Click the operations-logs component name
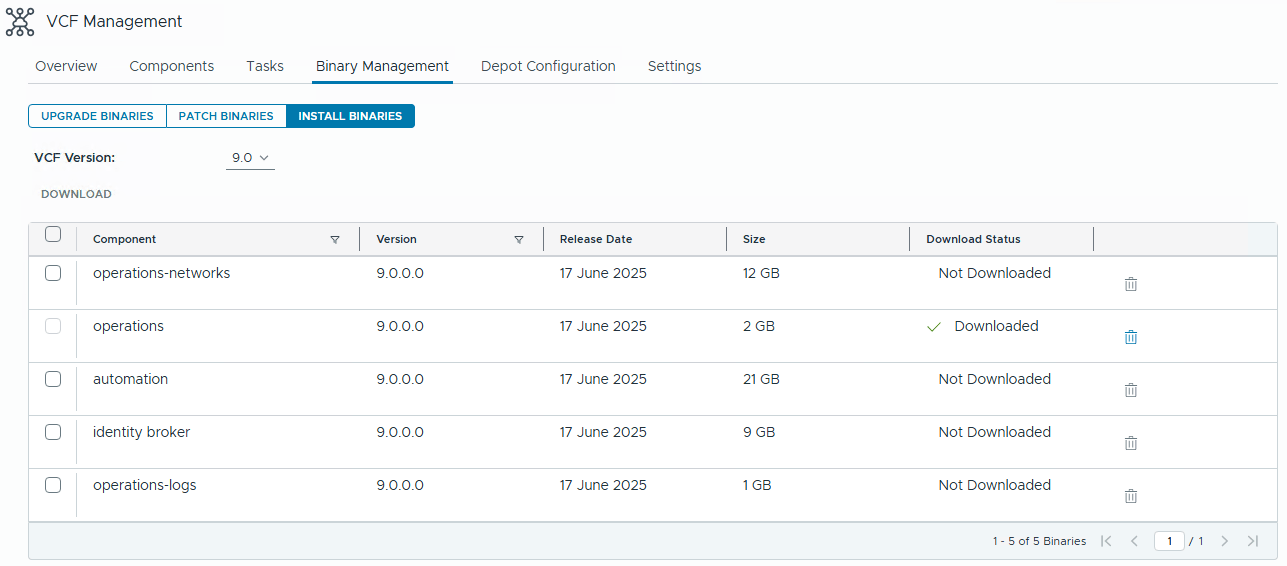 (x=144, y=485)
